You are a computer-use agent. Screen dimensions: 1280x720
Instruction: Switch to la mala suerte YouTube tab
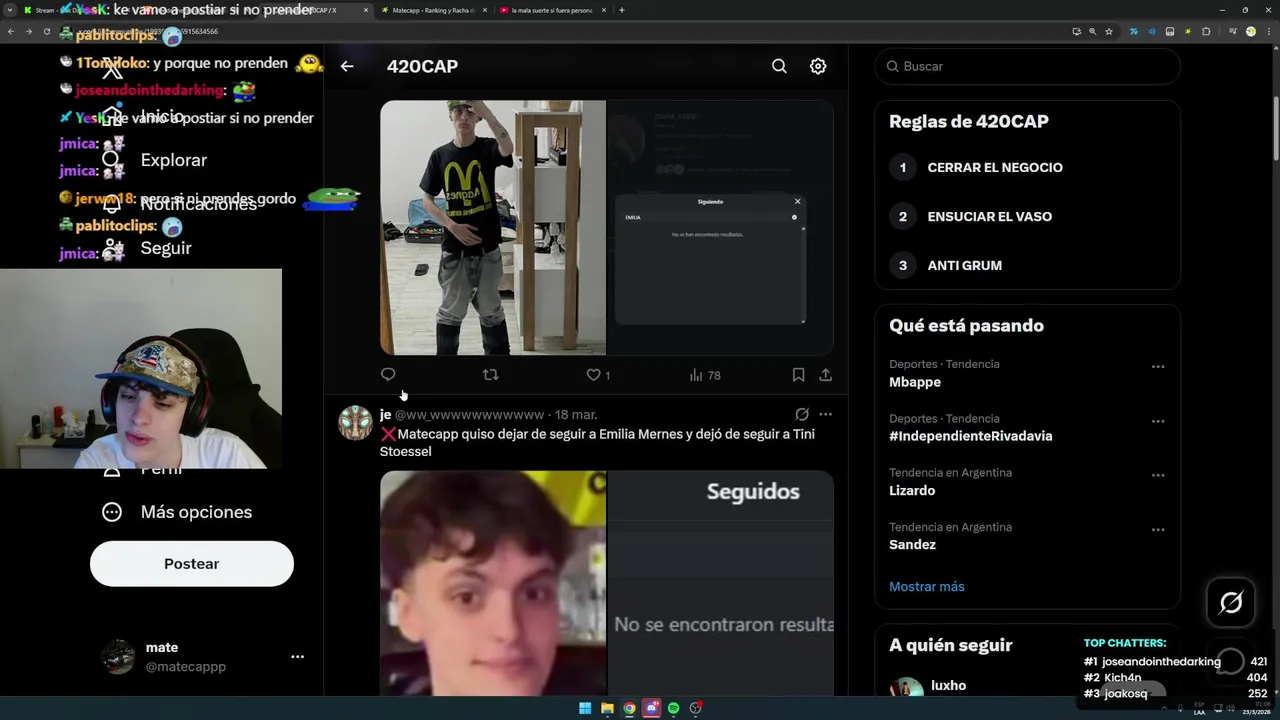(551, 10)
